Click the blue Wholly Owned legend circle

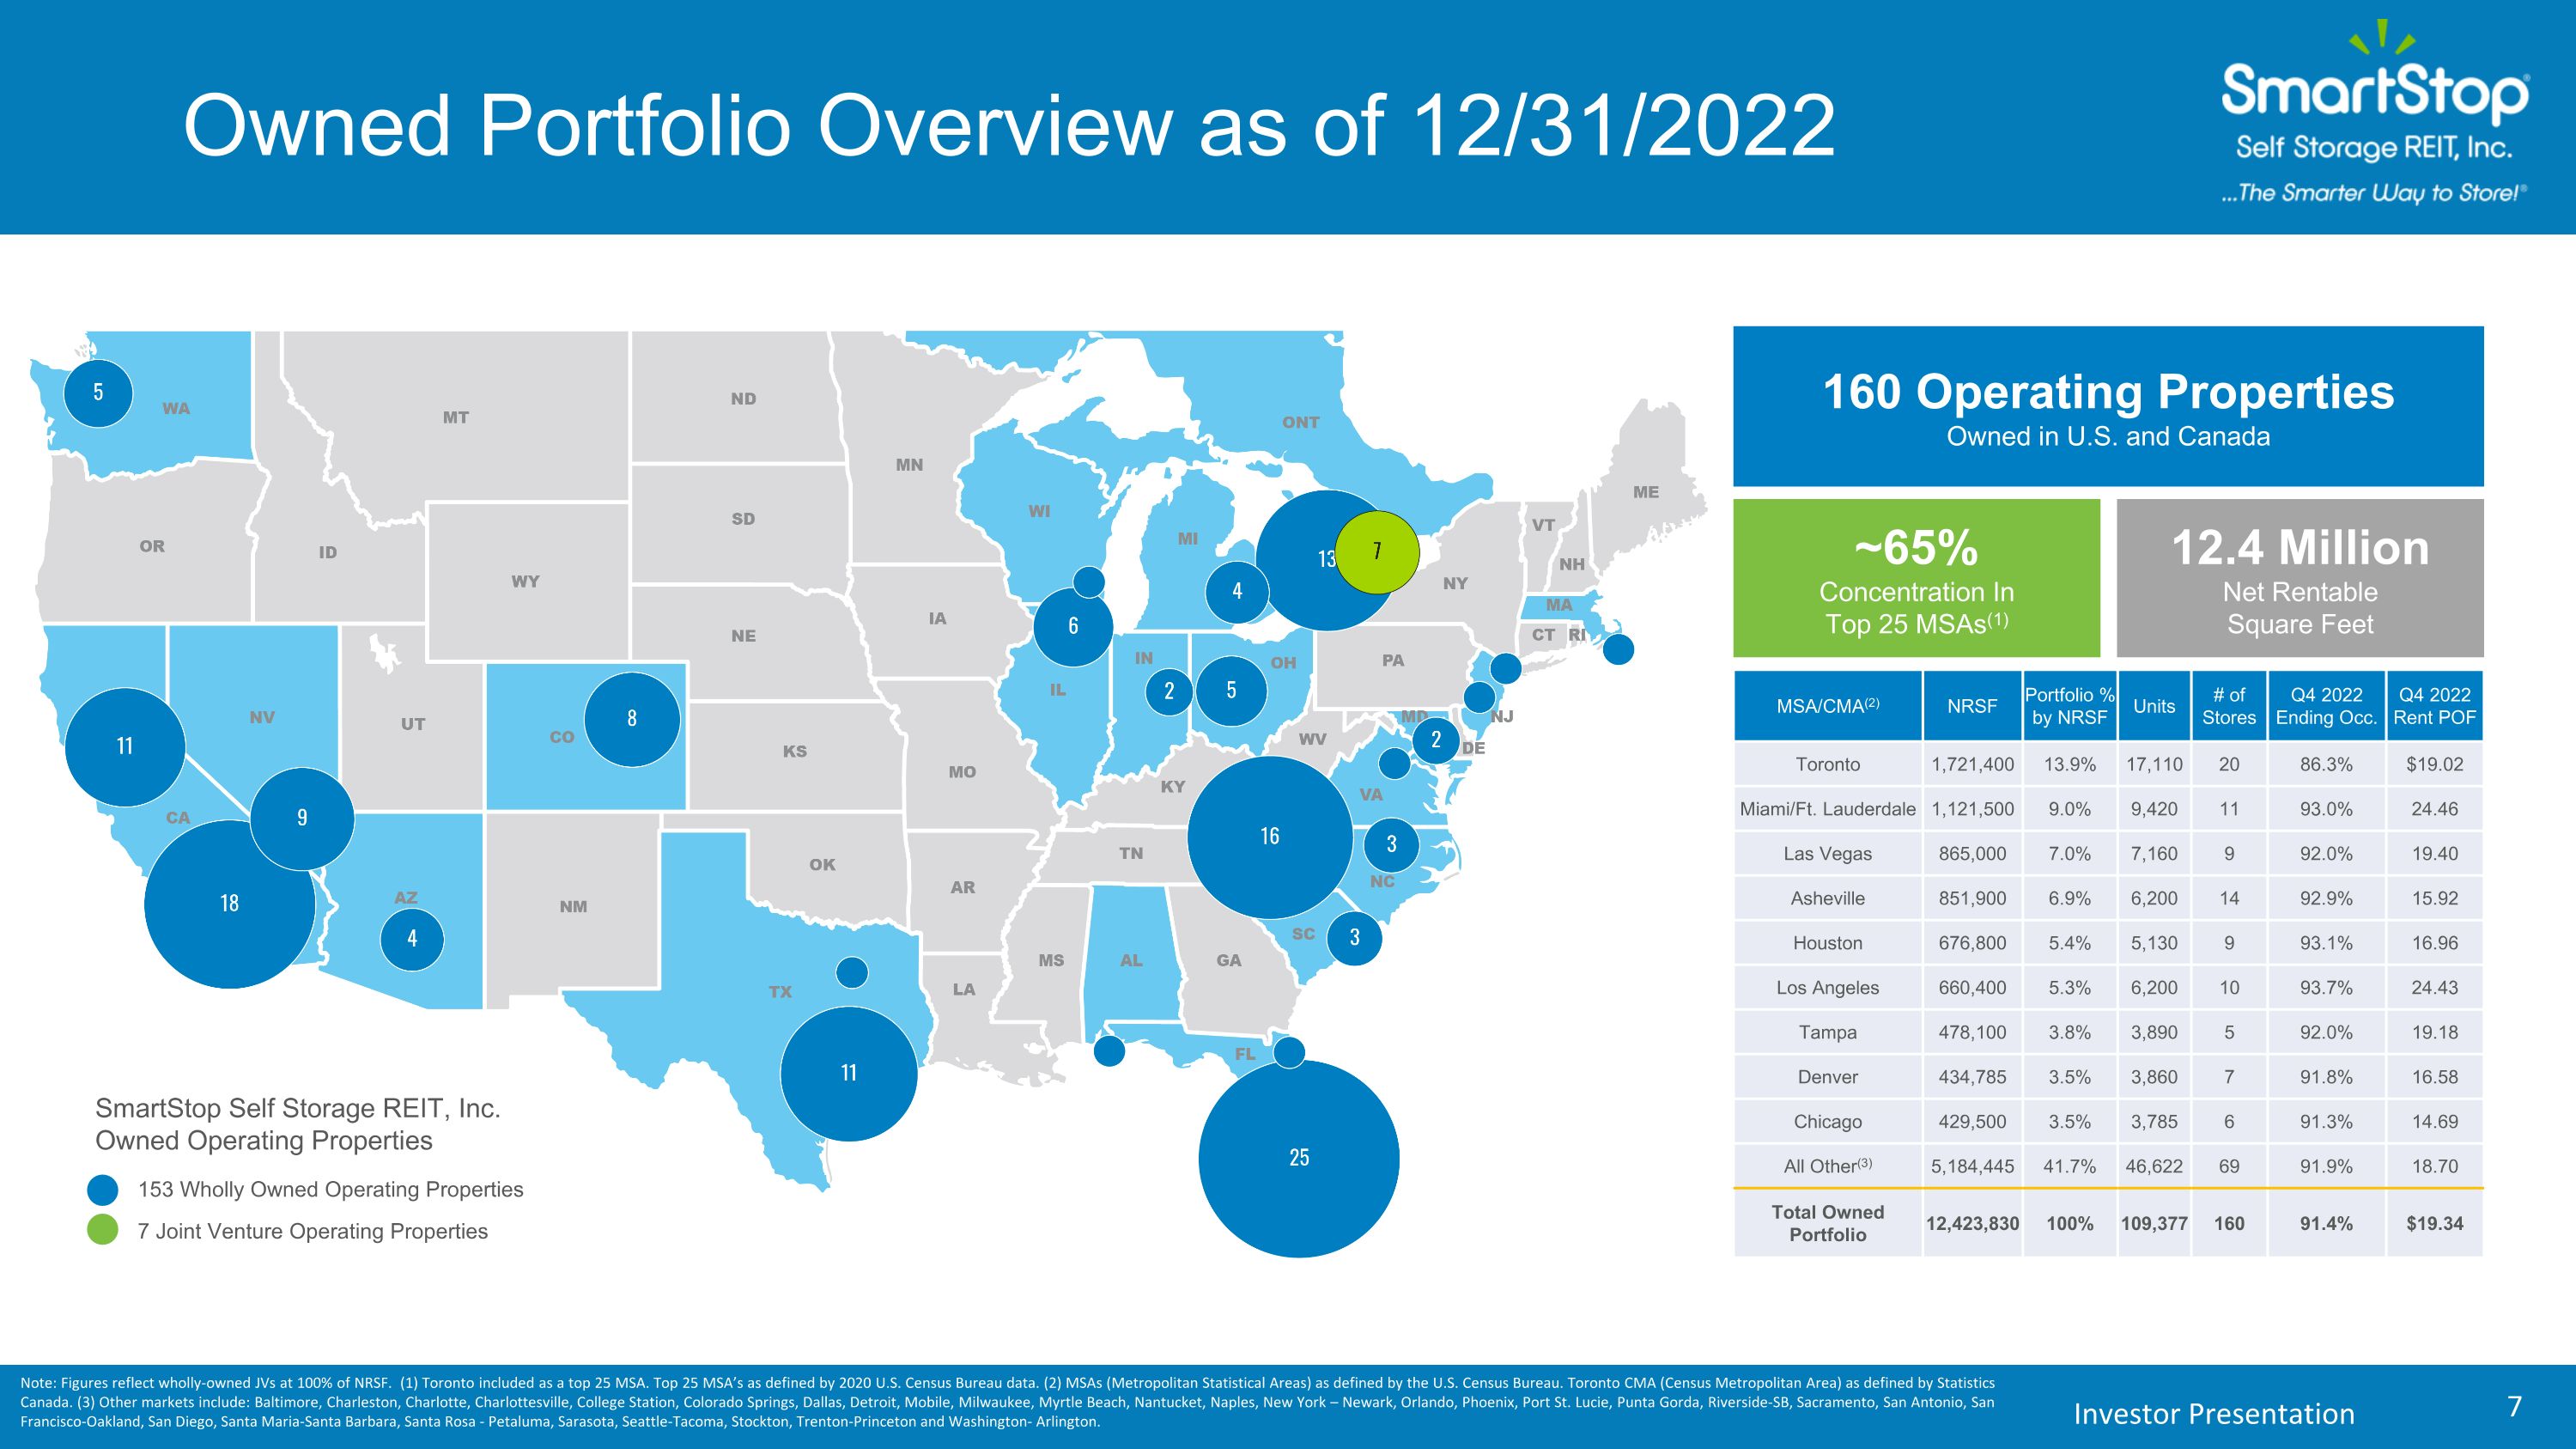click(x=103, y=1190)
